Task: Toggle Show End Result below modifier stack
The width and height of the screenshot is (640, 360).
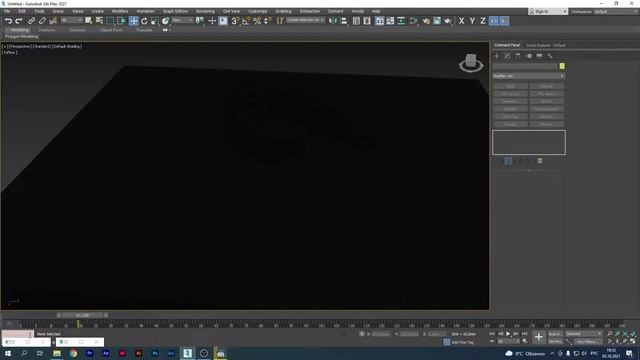Action: coord(508,161)
